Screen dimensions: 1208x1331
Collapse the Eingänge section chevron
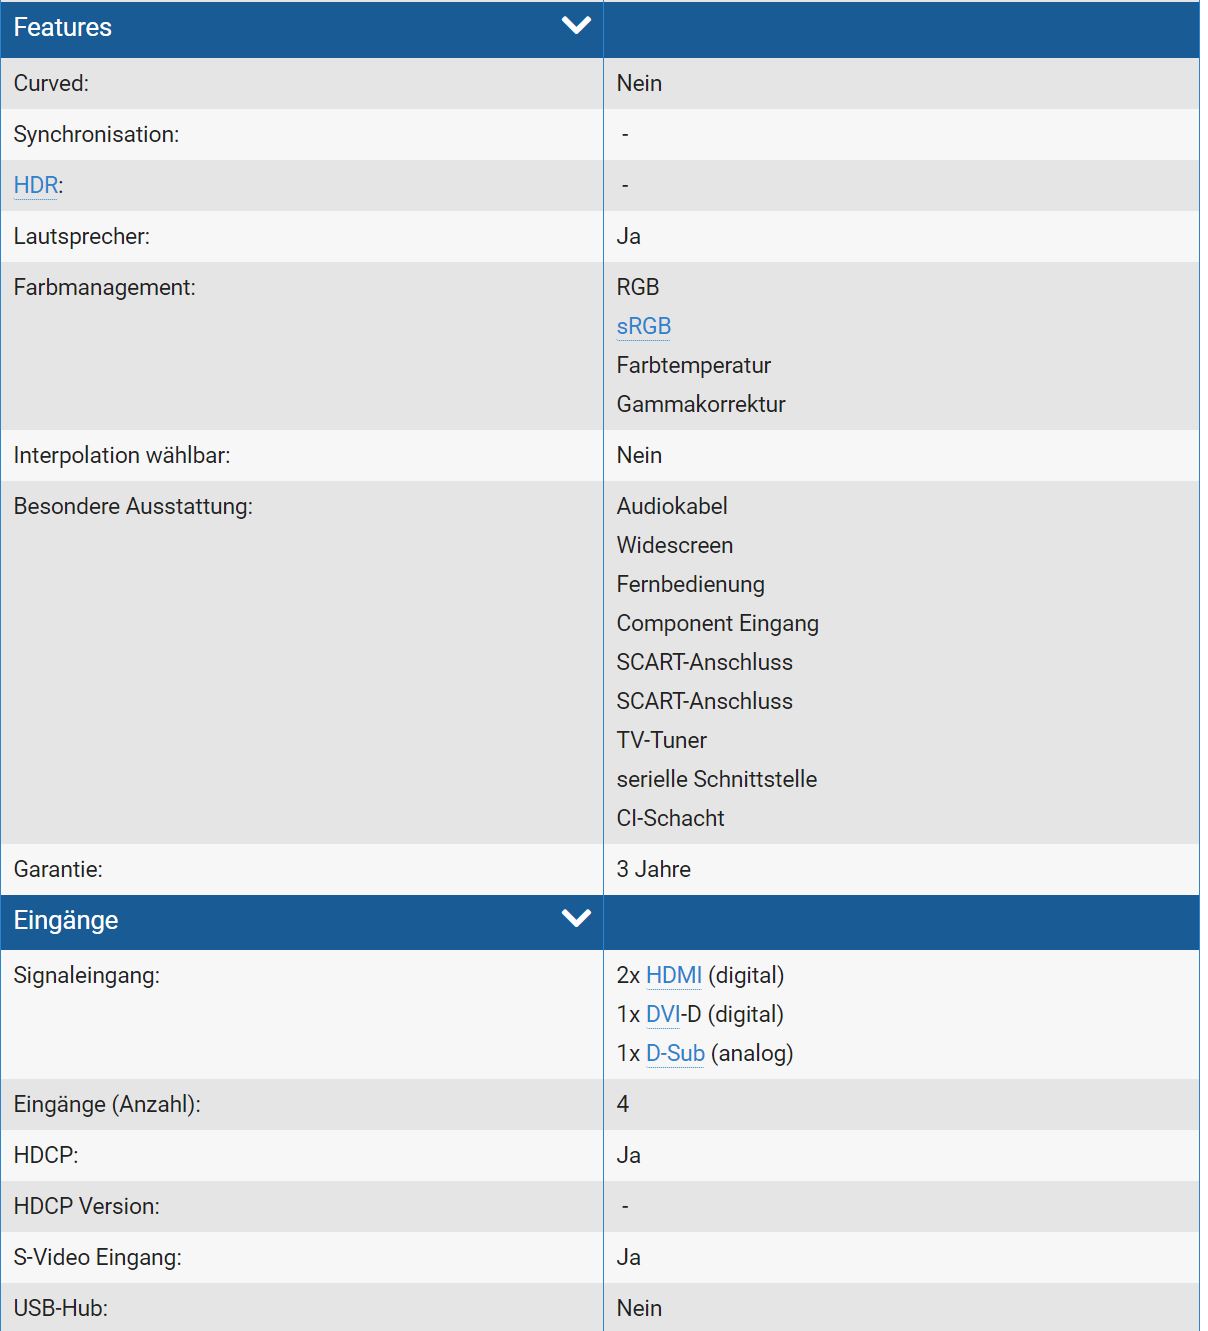click(x=576, y=918)
